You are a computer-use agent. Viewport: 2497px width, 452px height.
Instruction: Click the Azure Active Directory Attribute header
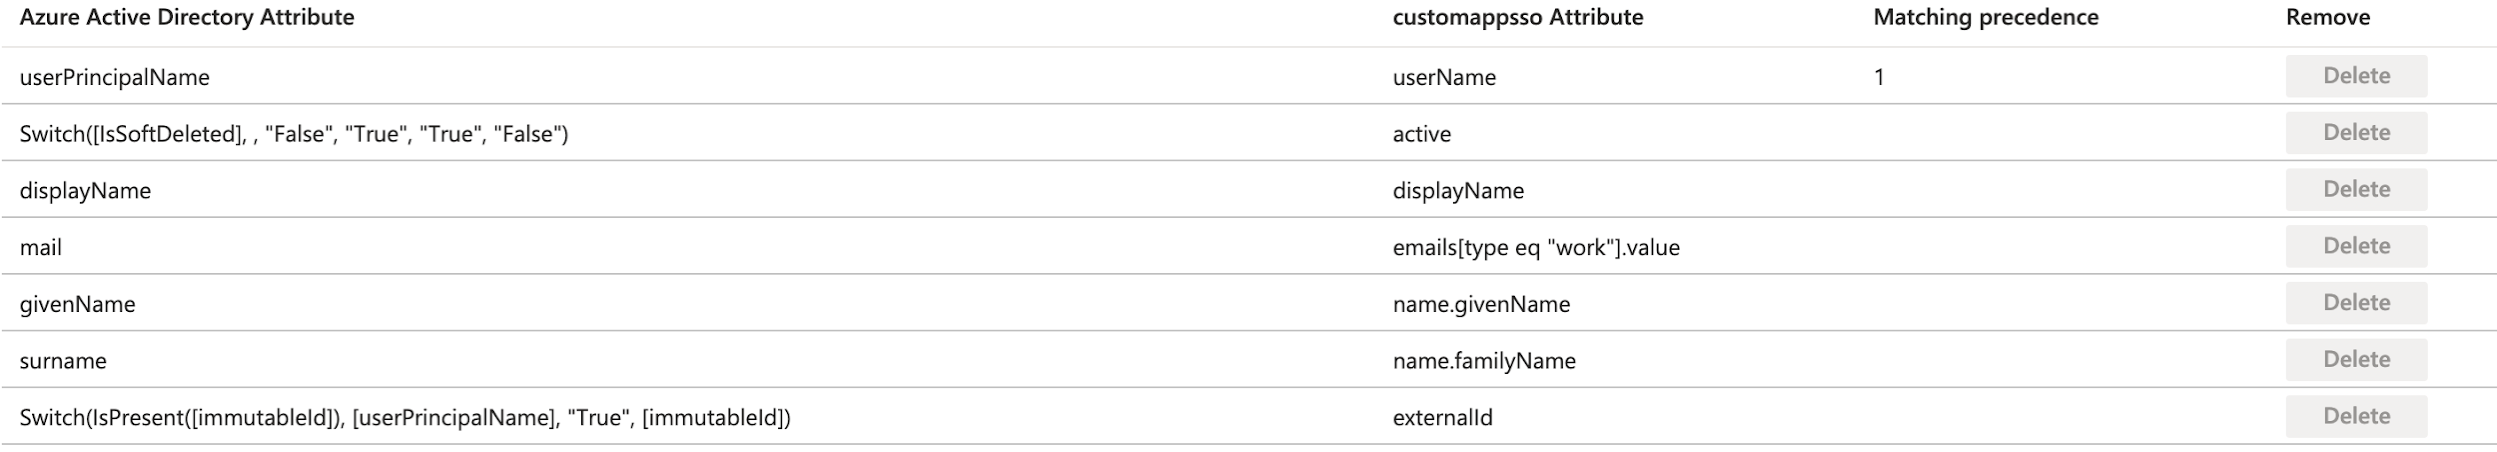click(187, 17)
